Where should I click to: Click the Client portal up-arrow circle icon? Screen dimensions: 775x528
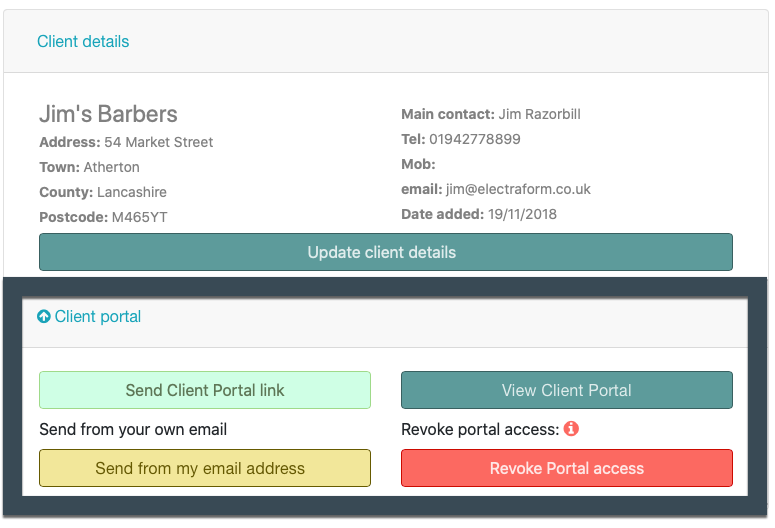click(x=44, y=316)
